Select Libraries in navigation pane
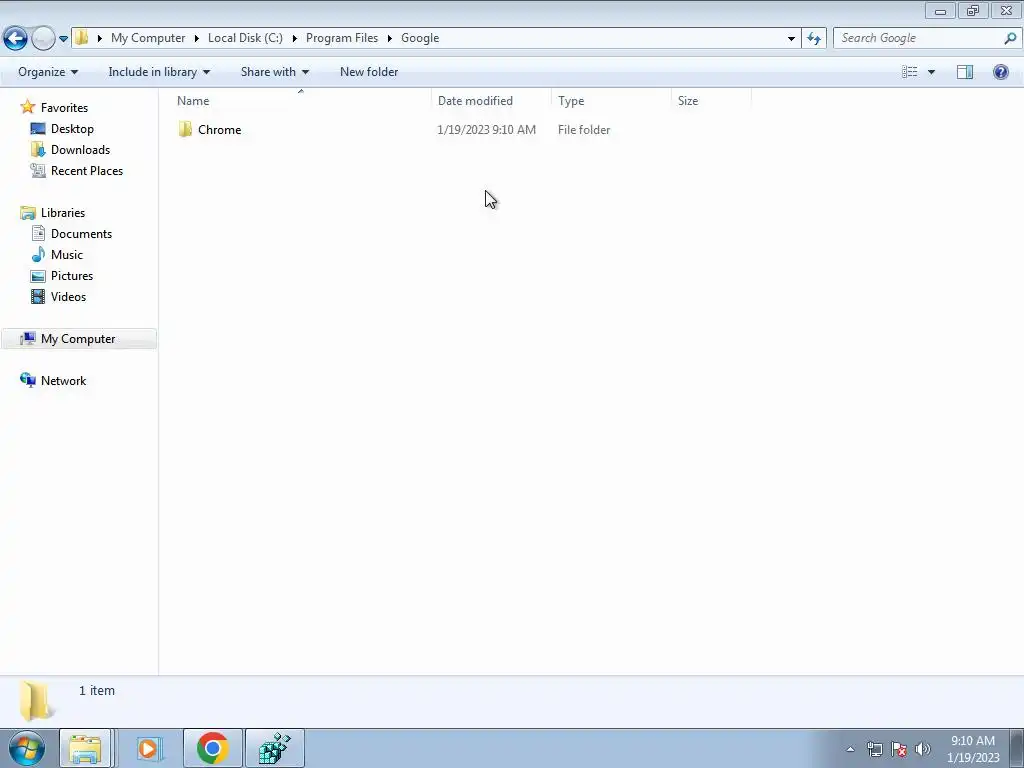 click(x=63, y=212)
